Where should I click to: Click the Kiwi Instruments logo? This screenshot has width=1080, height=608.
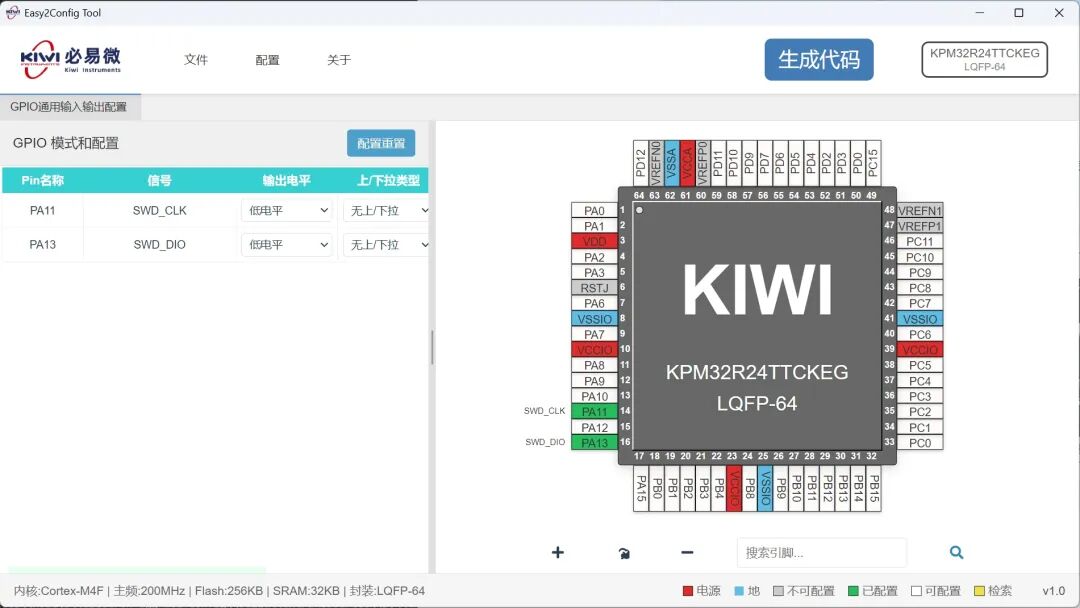70,59
